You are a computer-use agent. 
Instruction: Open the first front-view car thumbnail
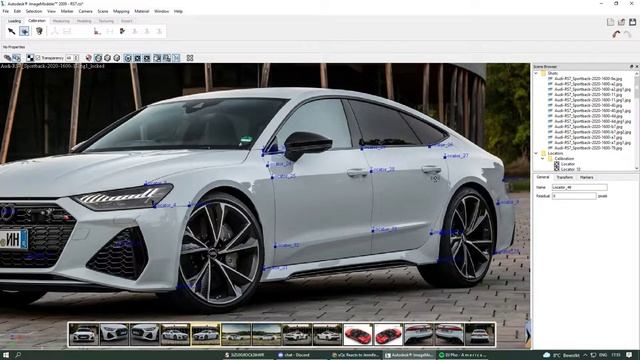point(84,334)
